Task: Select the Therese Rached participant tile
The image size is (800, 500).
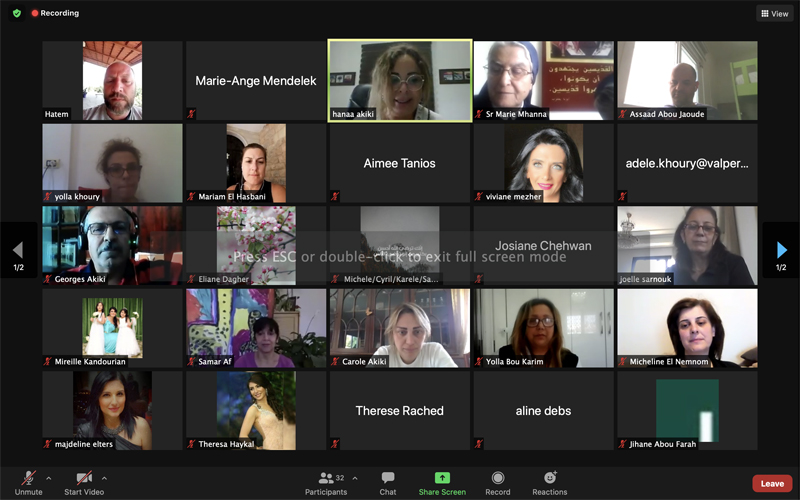Action: (400, 410)
